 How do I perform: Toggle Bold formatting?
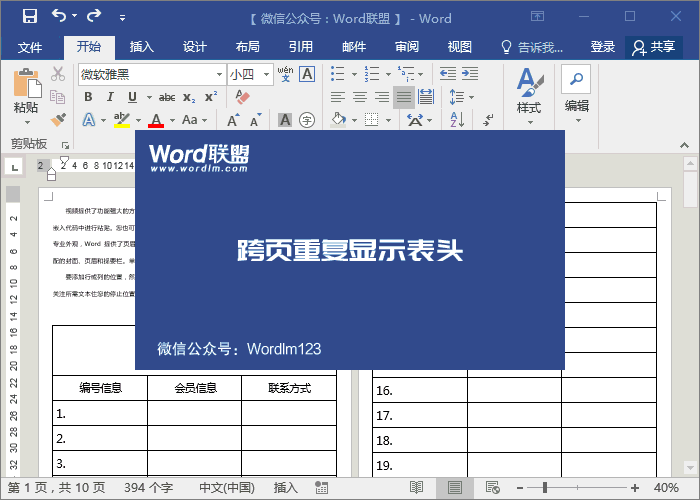pos(88,97)
